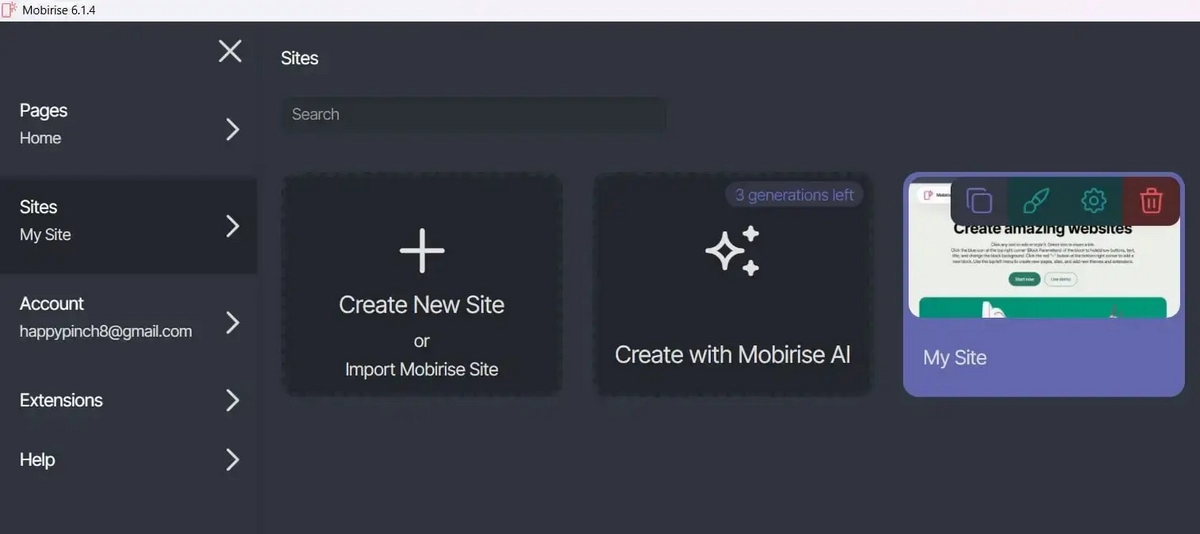Click the edit site brush icon
The height and width of the screenshot is (534, 1200).
[x=1037, y=201]
